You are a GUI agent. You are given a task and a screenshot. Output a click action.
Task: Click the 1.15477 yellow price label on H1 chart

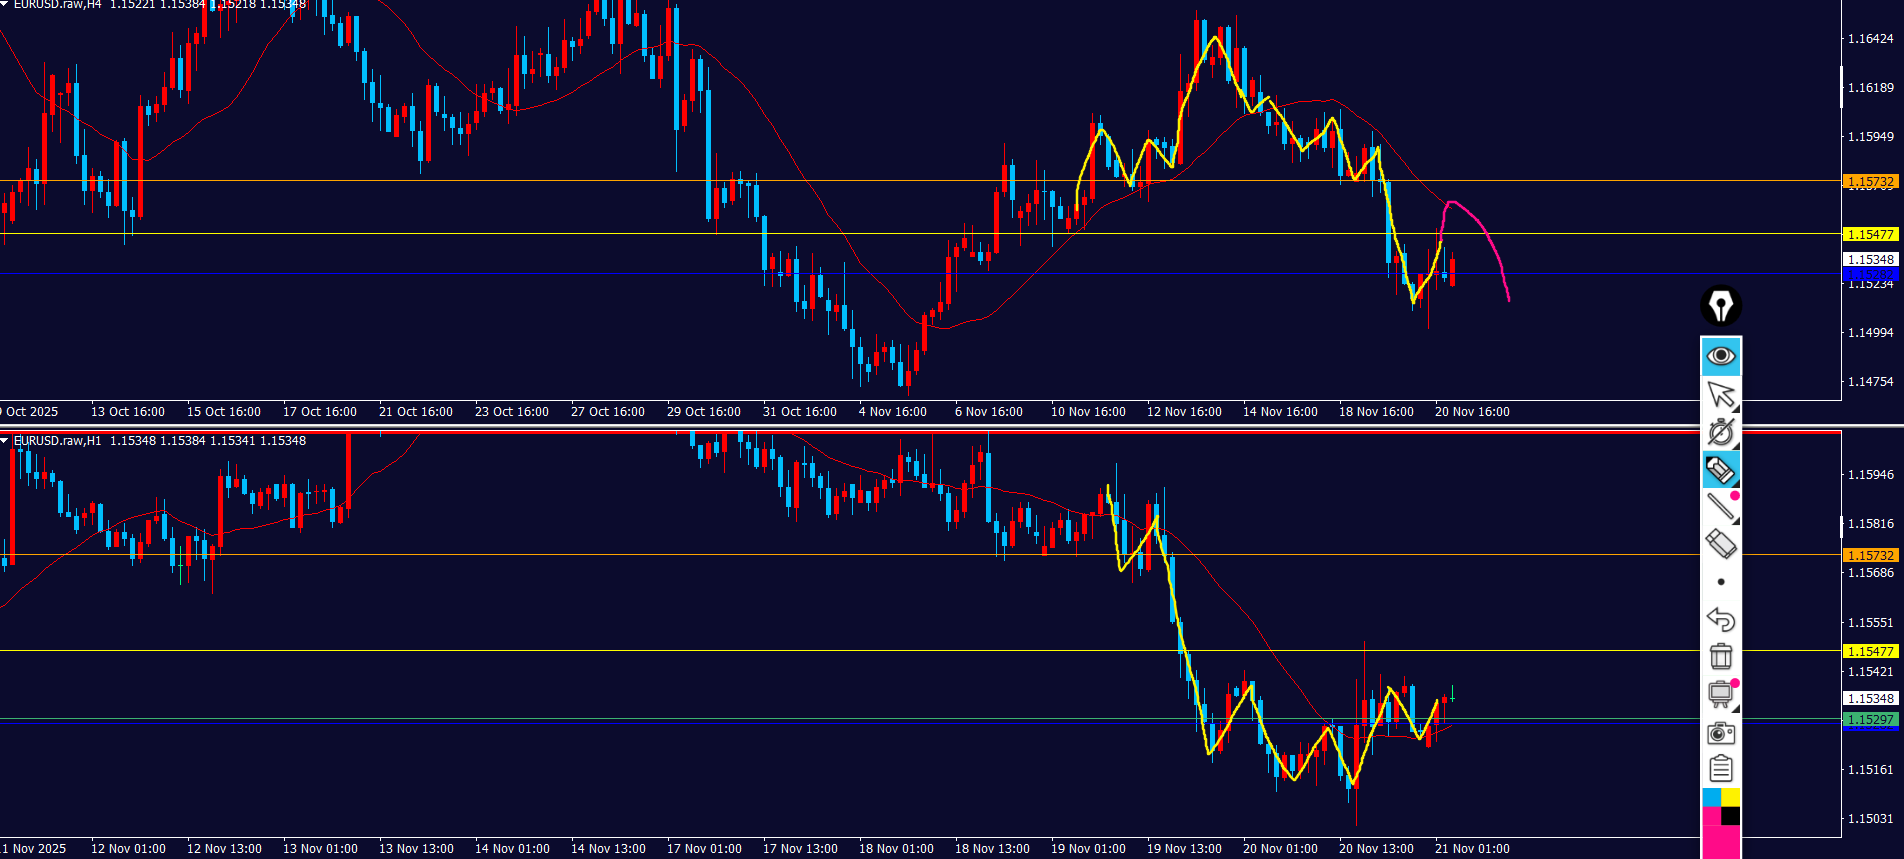[1870, 651]
